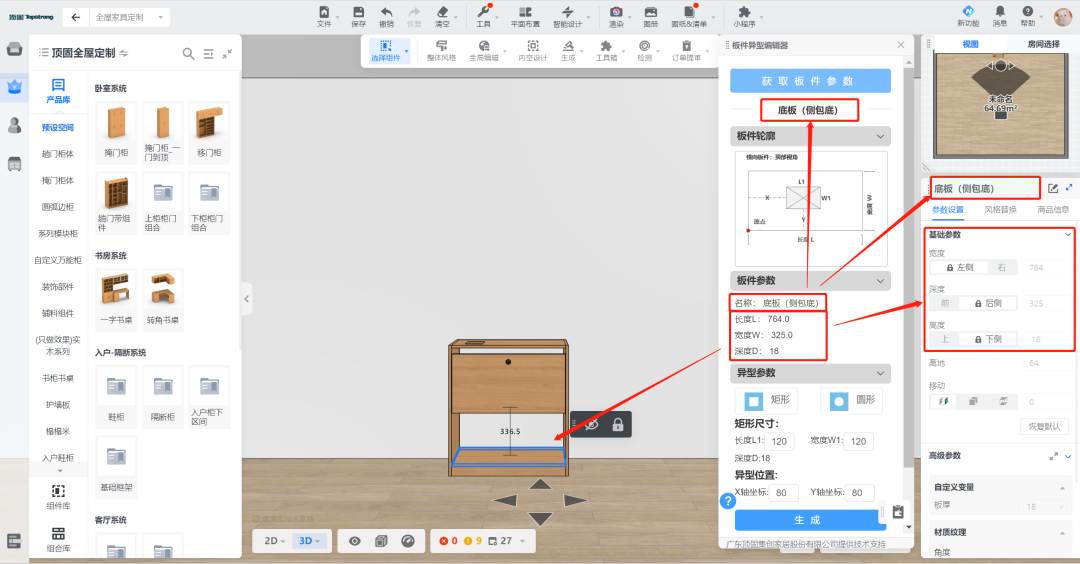Set width anchor to 左侧
Image resolution: width=1080 pixels, height=564 pixels.
[x=959, y=267]
